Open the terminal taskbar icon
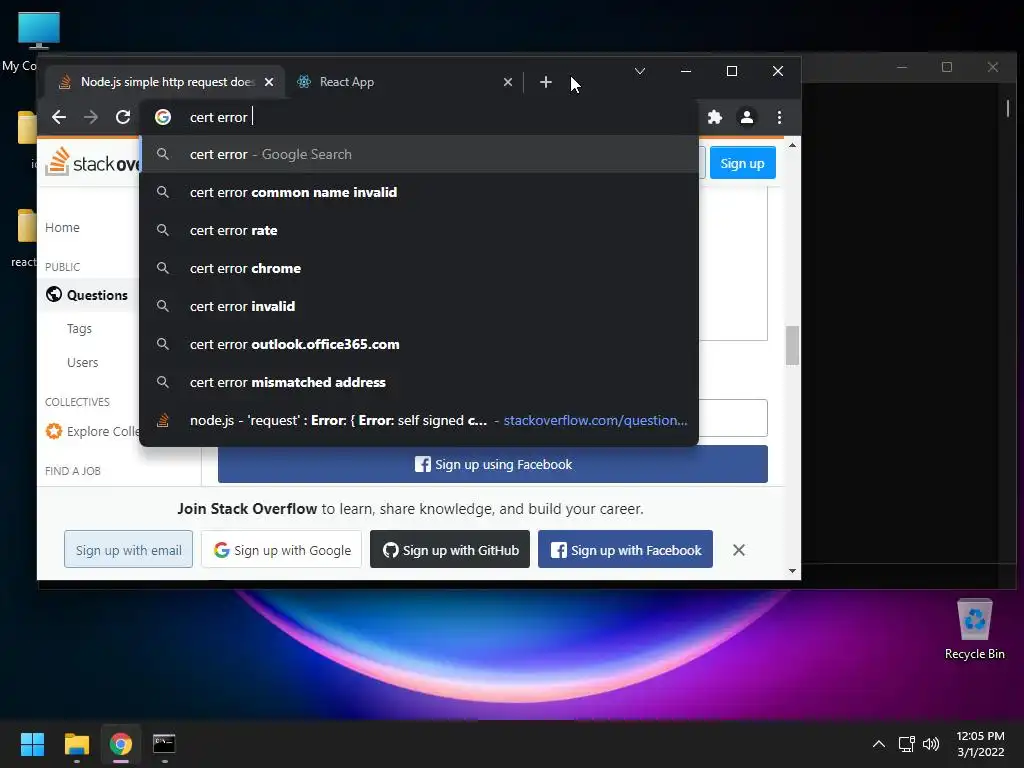 pyautogui.click(x=164, y=744)
